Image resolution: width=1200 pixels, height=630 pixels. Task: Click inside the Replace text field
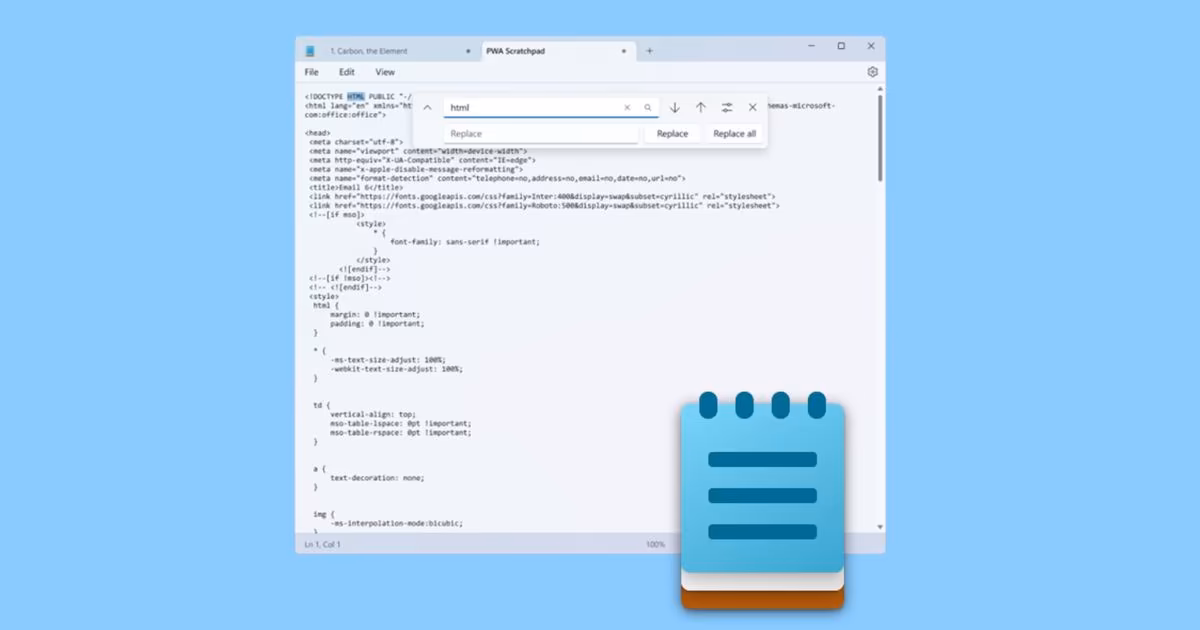click(x=540, y=133)
